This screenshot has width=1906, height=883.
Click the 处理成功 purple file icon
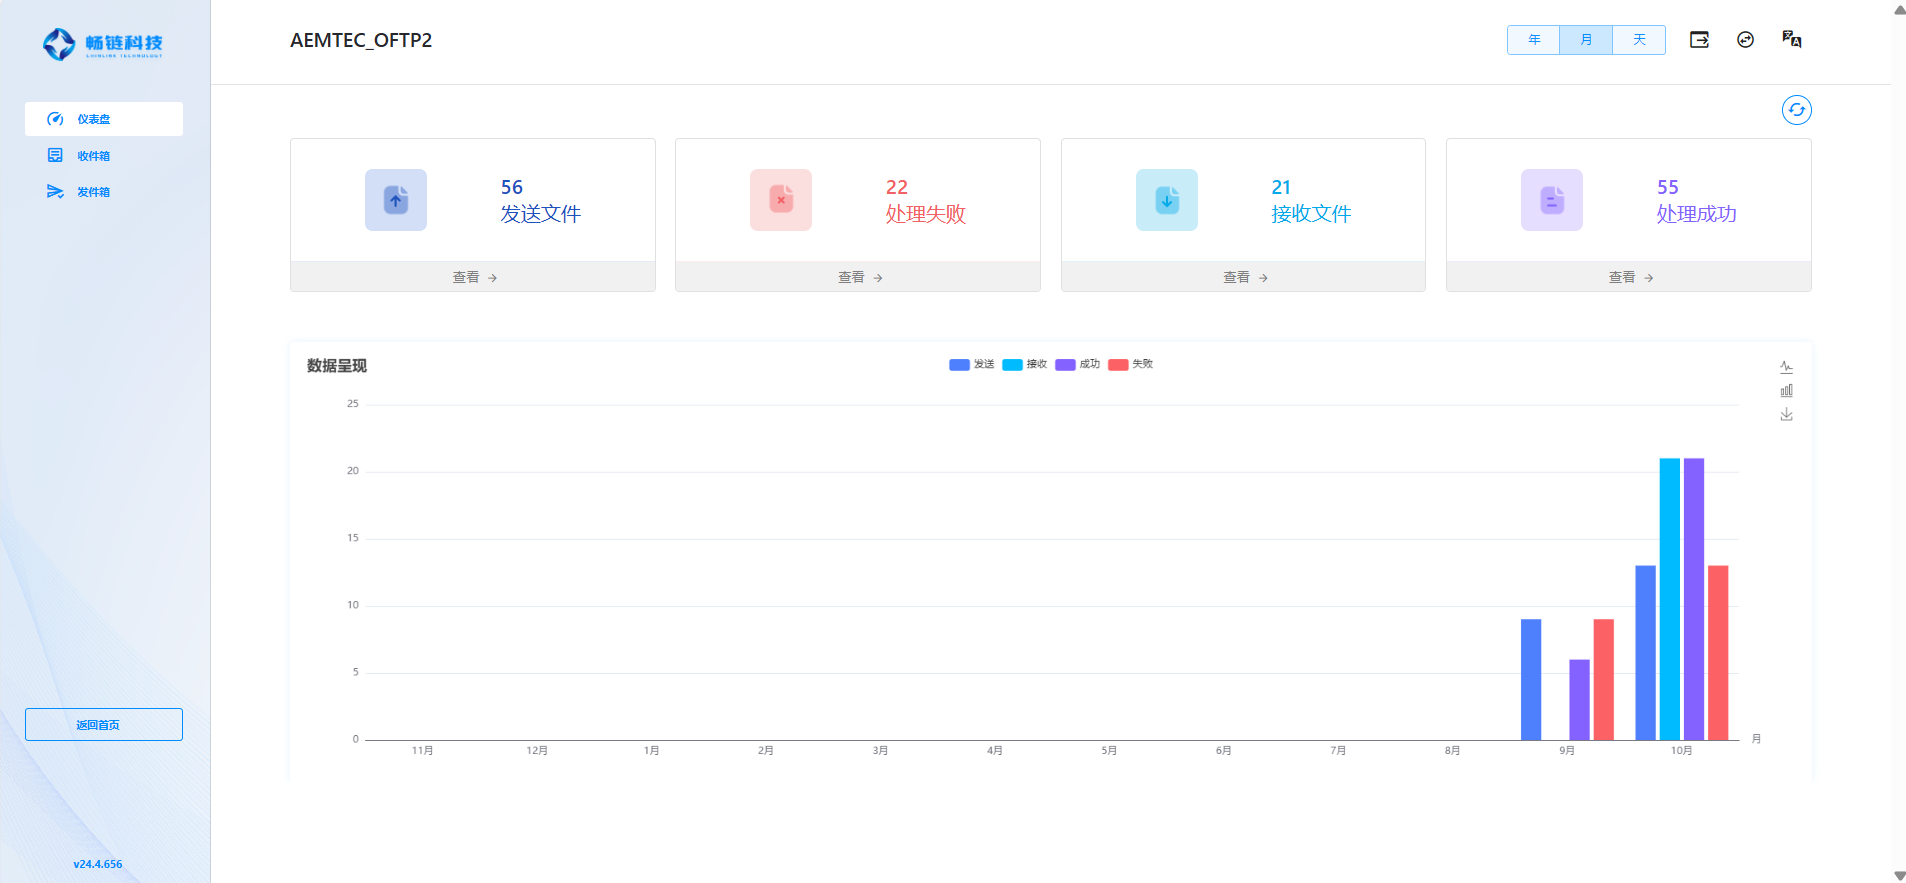pos(1551,200)
